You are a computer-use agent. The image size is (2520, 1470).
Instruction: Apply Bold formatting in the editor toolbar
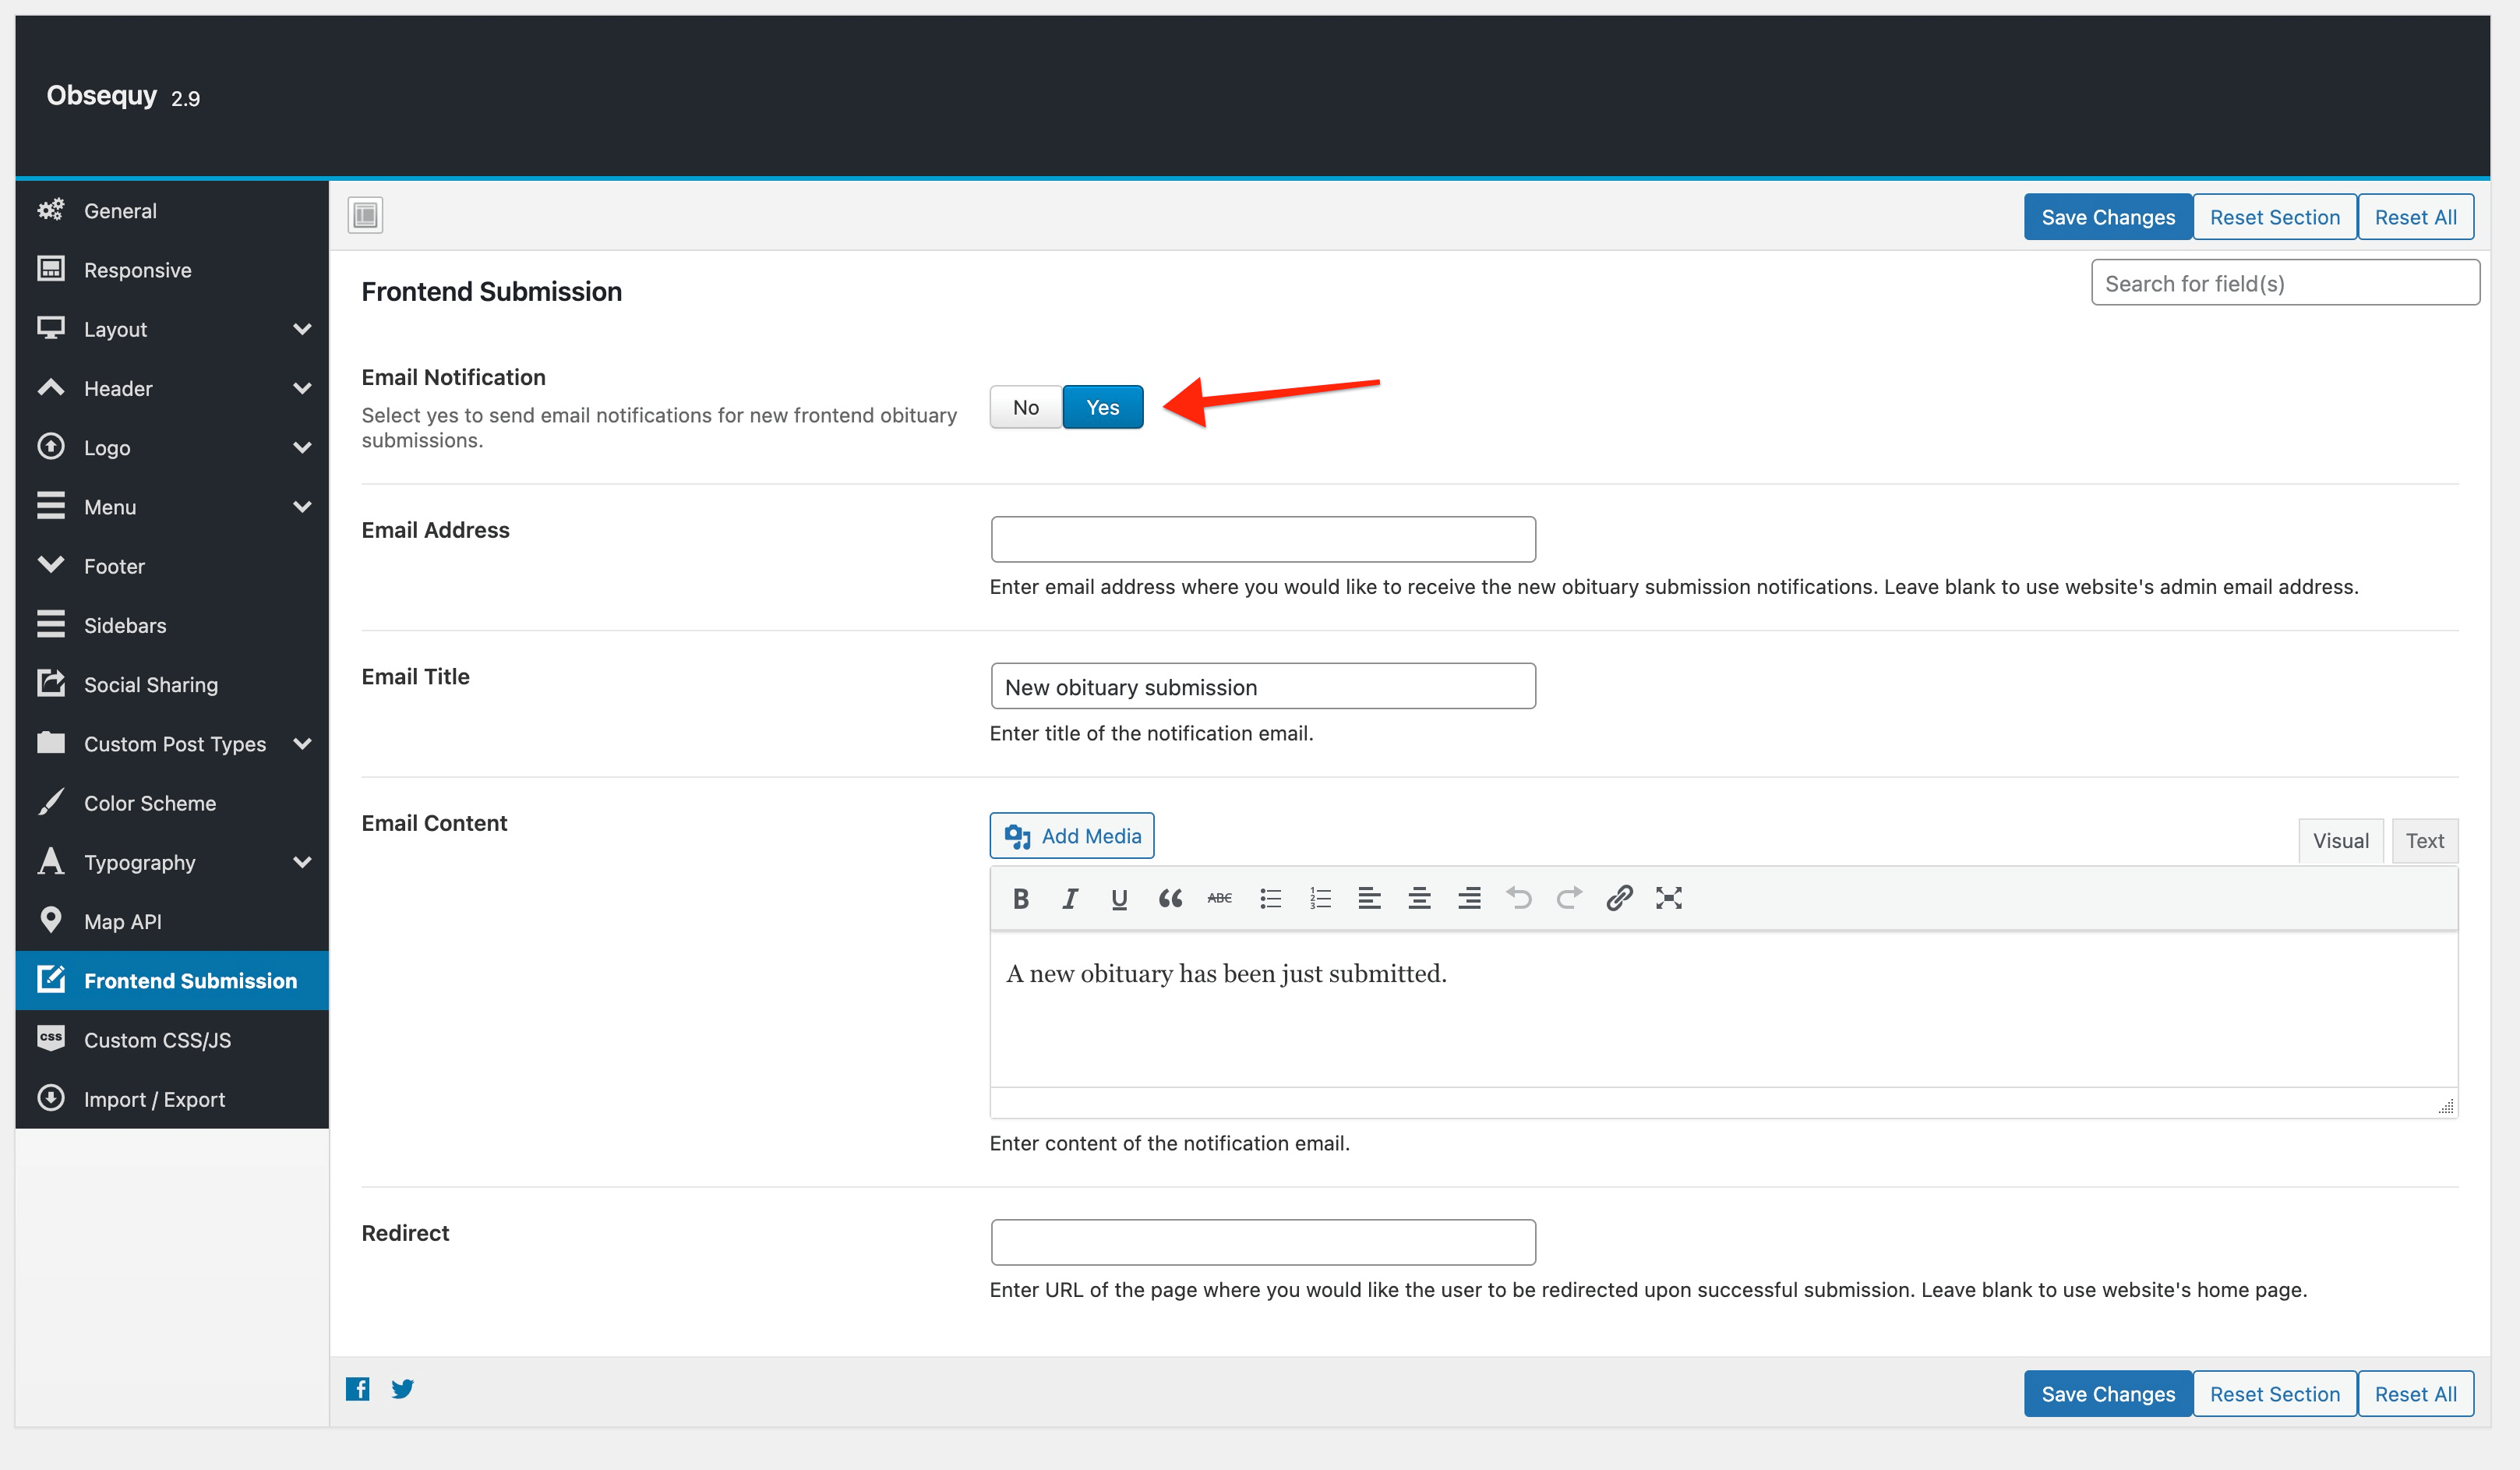[x=1020, y=898]
